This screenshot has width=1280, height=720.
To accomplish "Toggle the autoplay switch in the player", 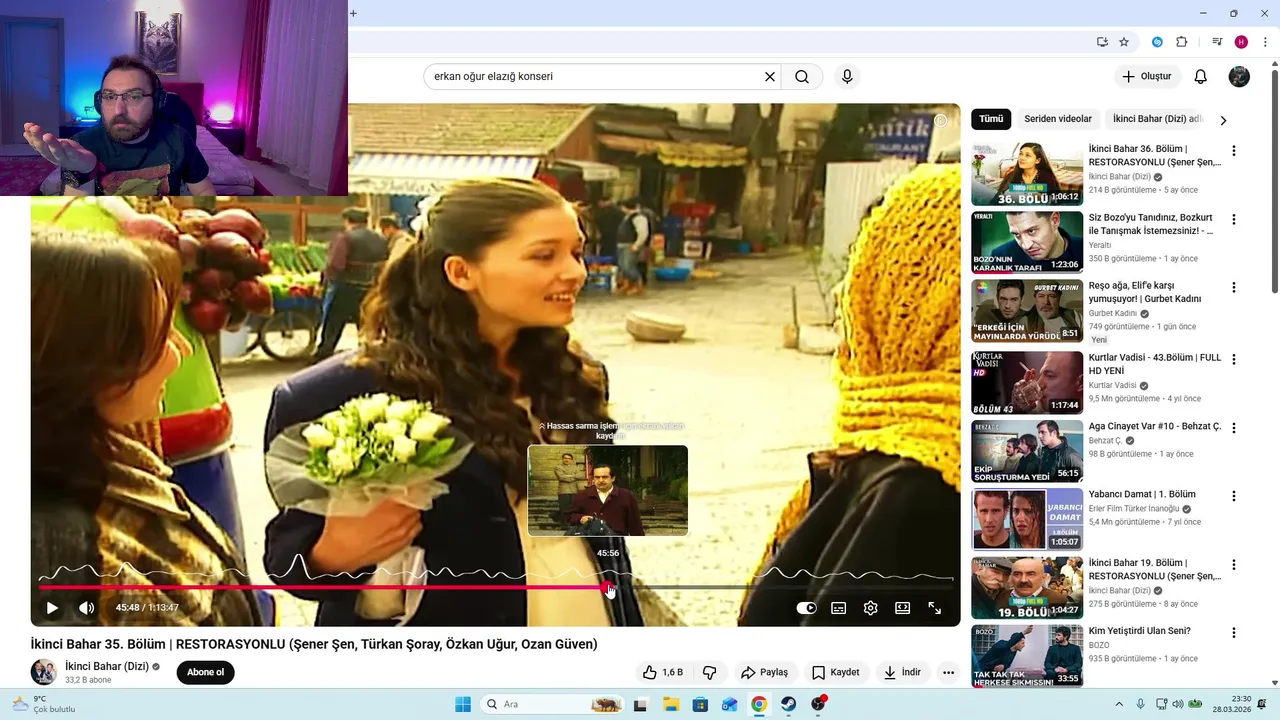I will click(806, 607).
